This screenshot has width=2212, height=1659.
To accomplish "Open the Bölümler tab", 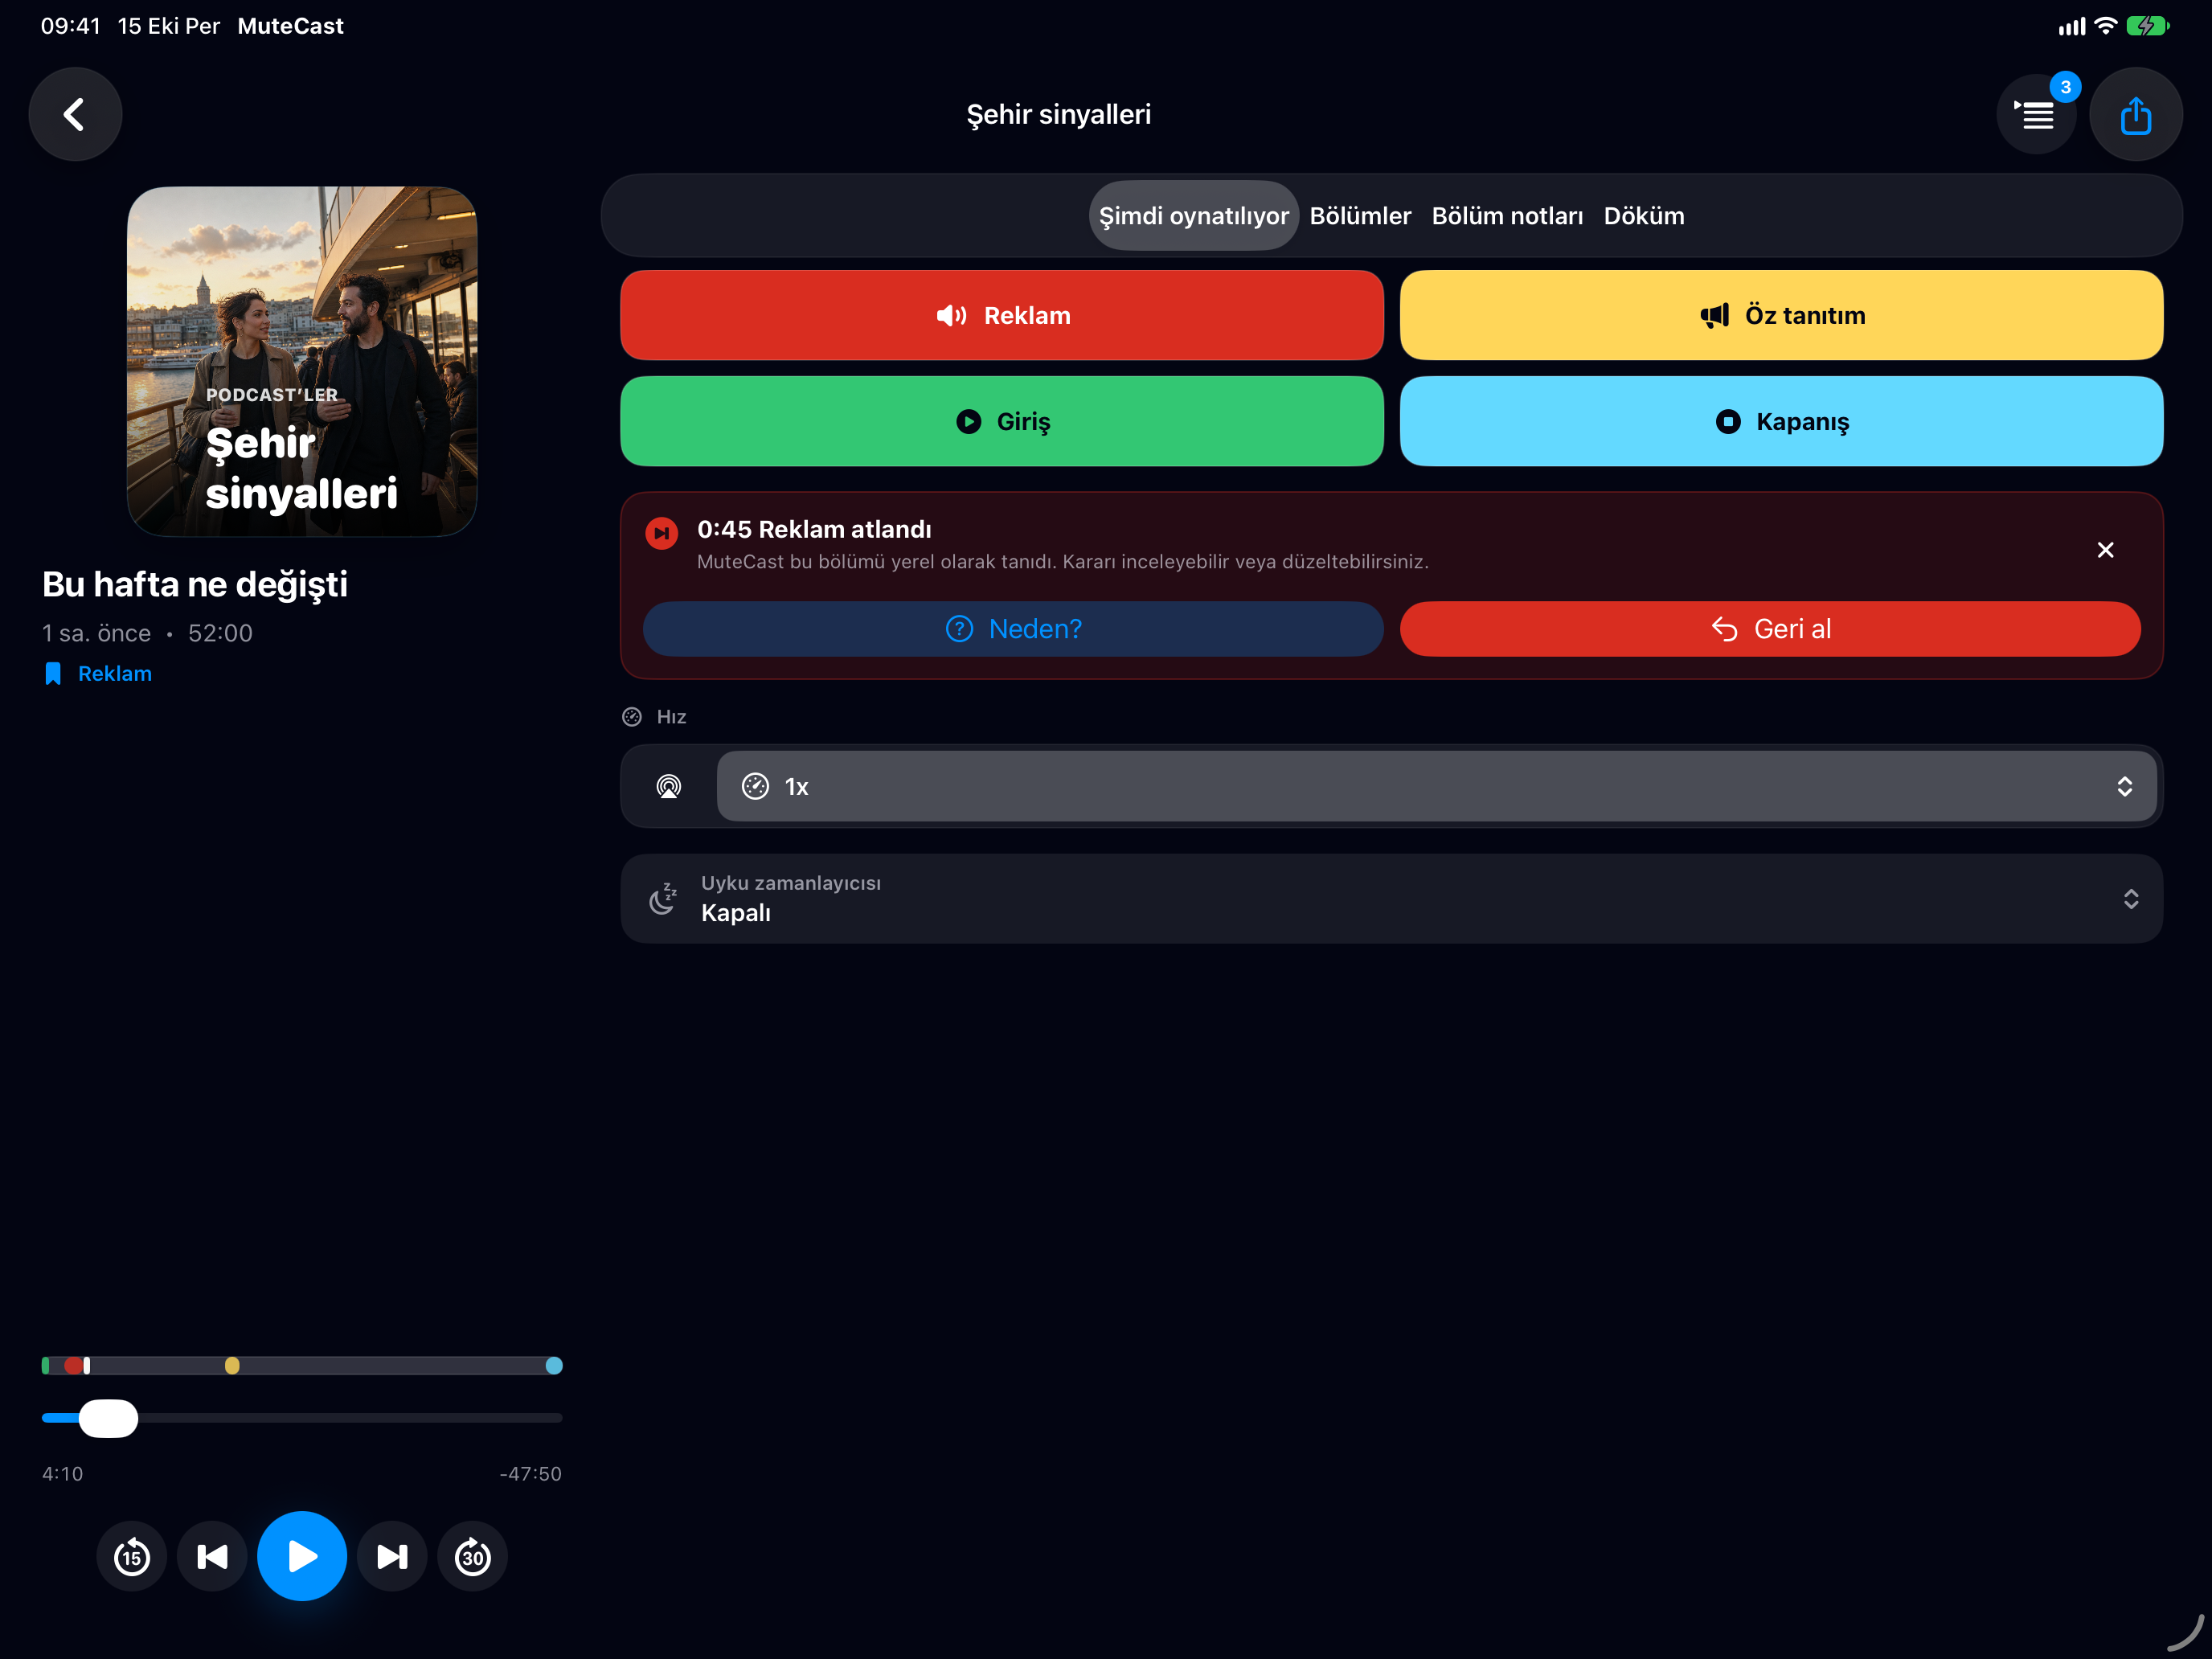I will tap(1360, 216).
